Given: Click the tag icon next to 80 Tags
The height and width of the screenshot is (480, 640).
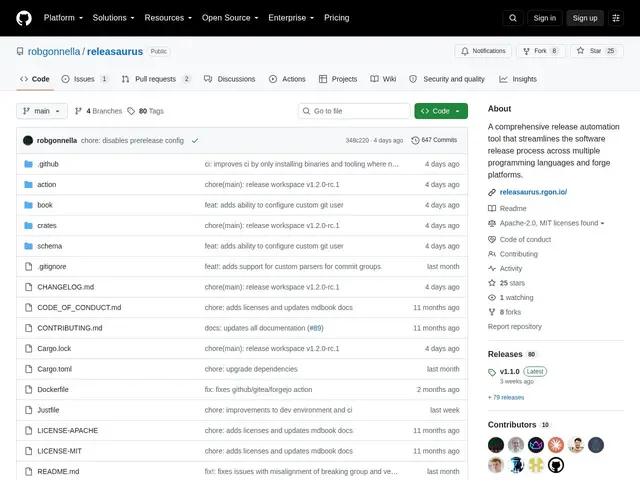Looking at the screenshot, I should coord(131,111).
